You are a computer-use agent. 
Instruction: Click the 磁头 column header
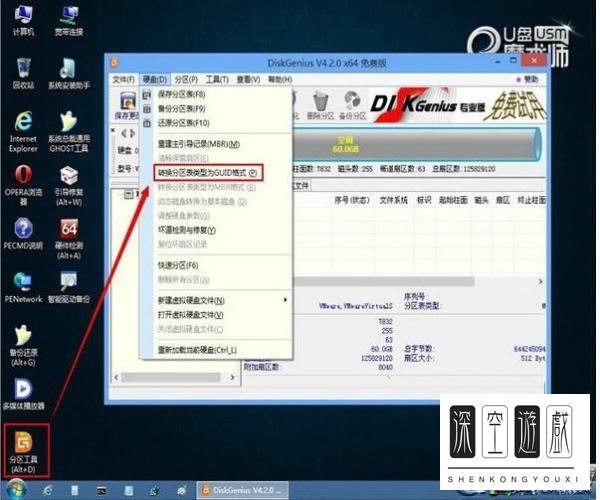[x=481, y=200]
